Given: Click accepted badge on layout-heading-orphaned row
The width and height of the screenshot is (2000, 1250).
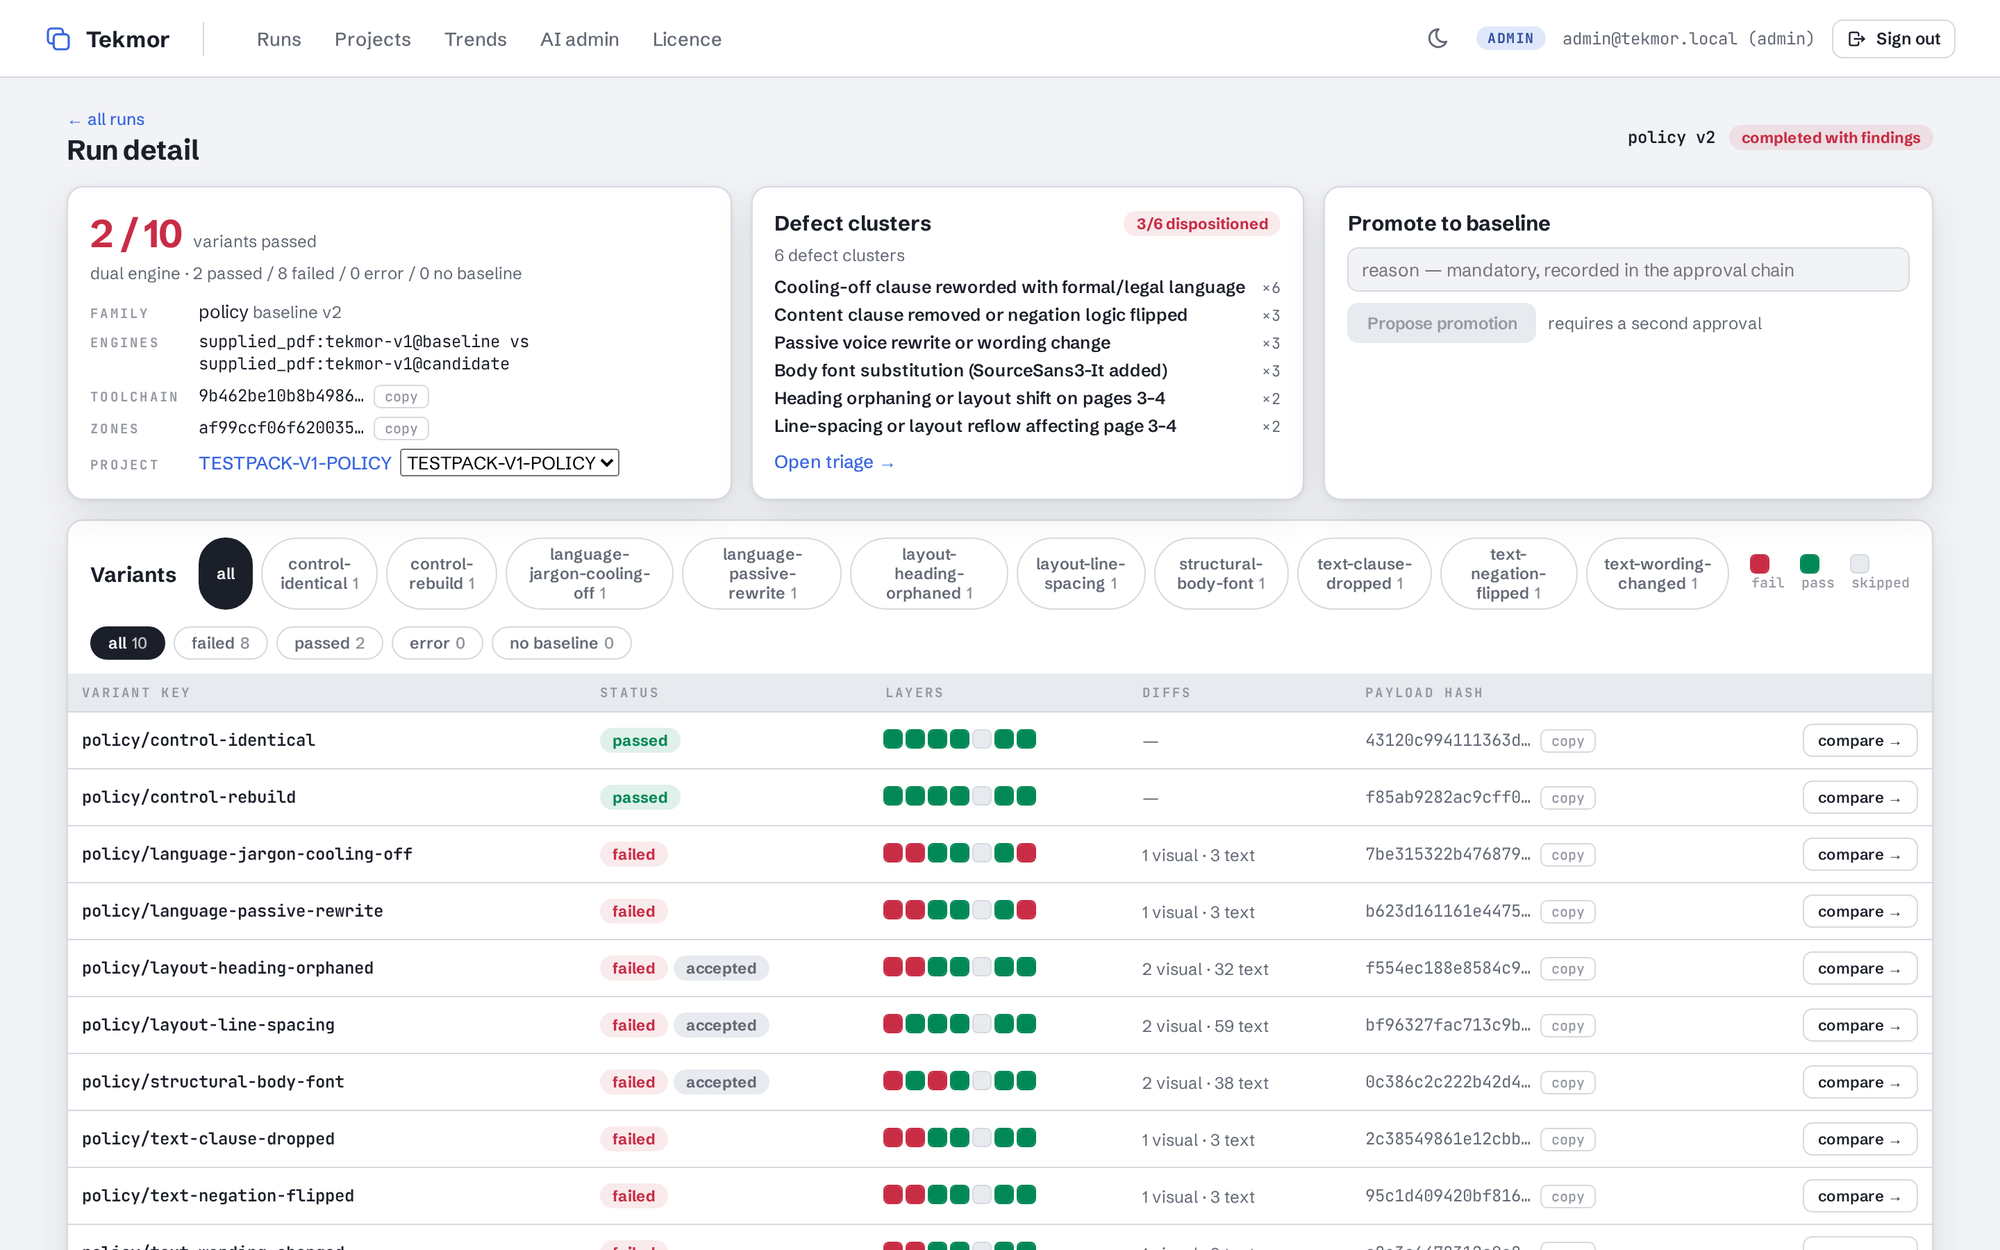Looking at the screenshot, I should tap(721, 968).
